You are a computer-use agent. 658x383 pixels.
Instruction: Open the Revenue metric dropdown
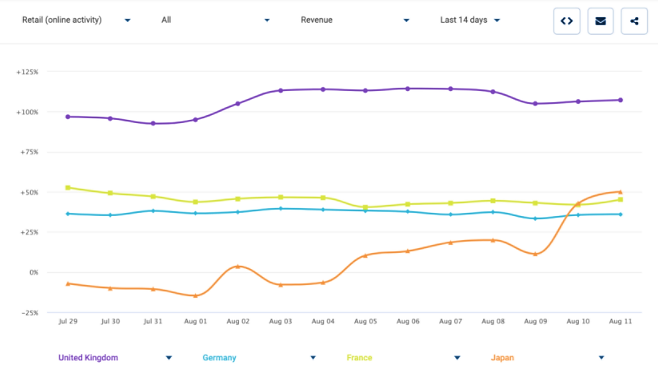[x=355, y=20]
